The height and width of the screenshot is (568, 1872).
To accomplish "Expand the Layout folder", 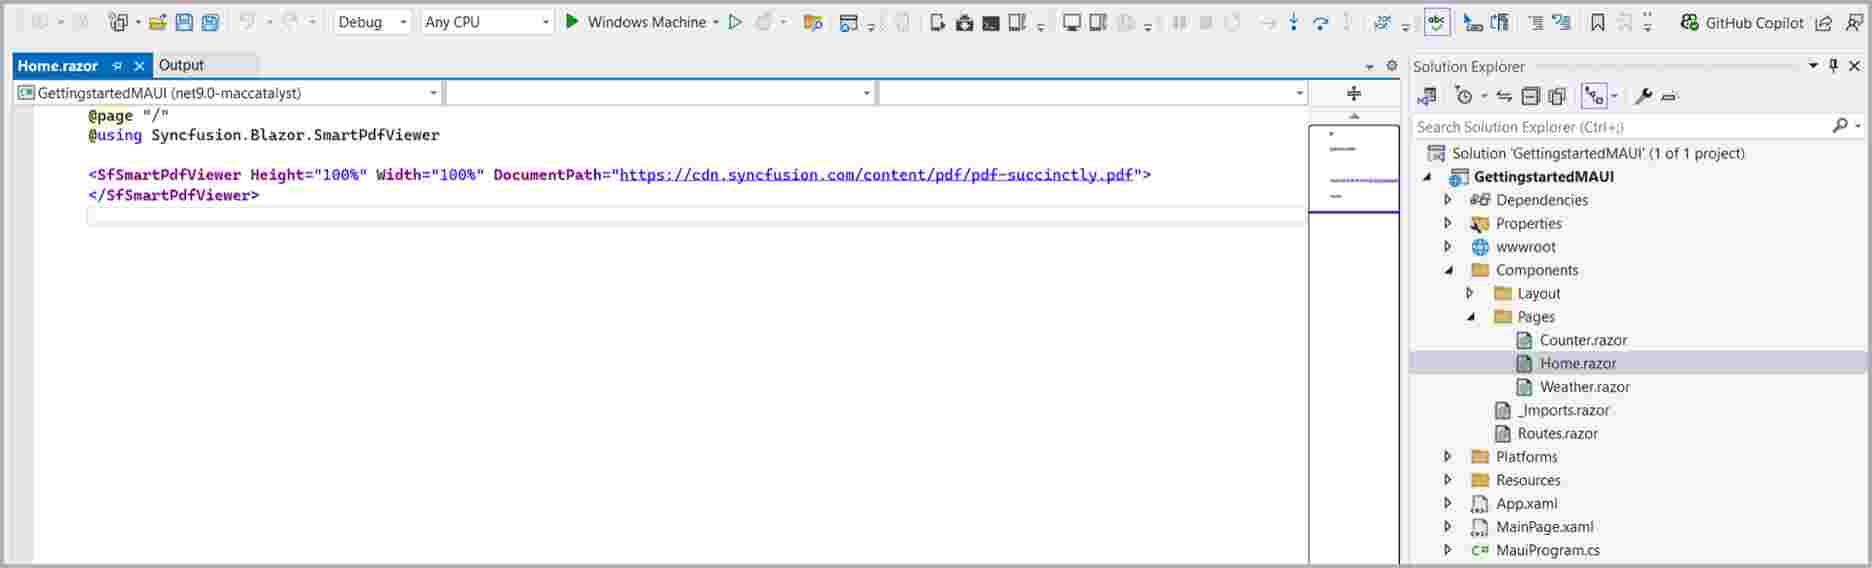I will pyautogui.click(x=1469, y=293).
